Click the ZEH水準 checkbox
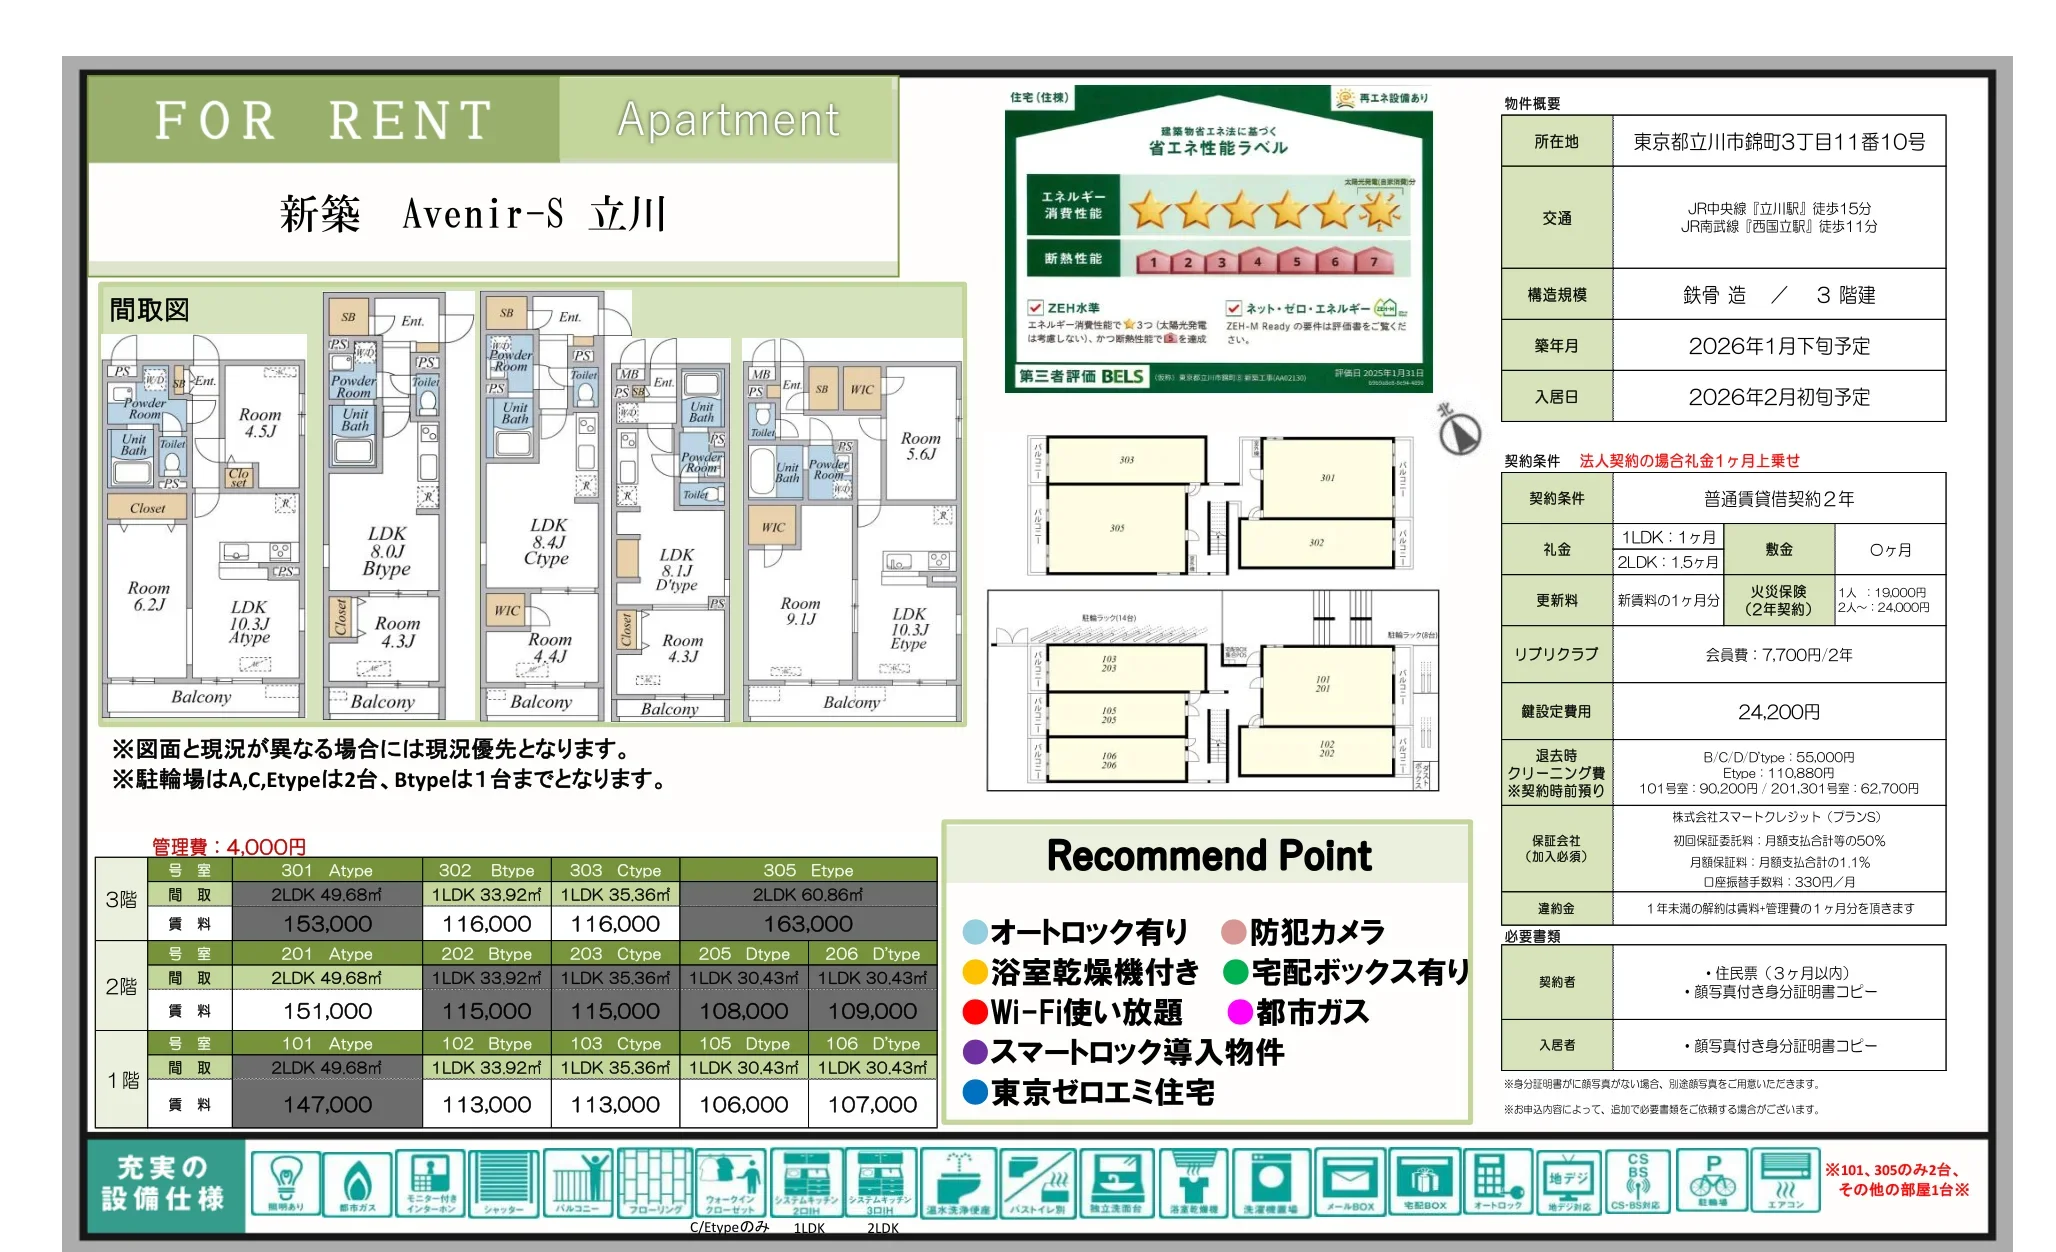 click(1035, 308)
